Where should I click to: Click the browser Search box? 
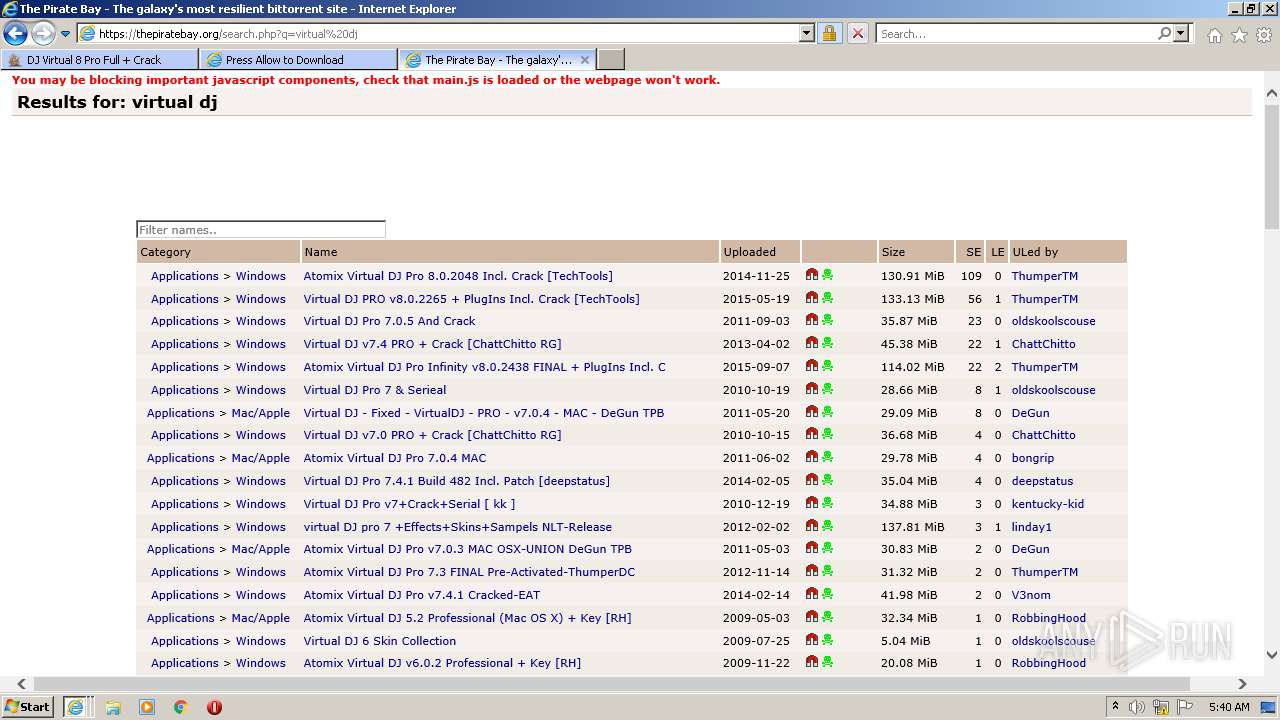pos(1016,33)
